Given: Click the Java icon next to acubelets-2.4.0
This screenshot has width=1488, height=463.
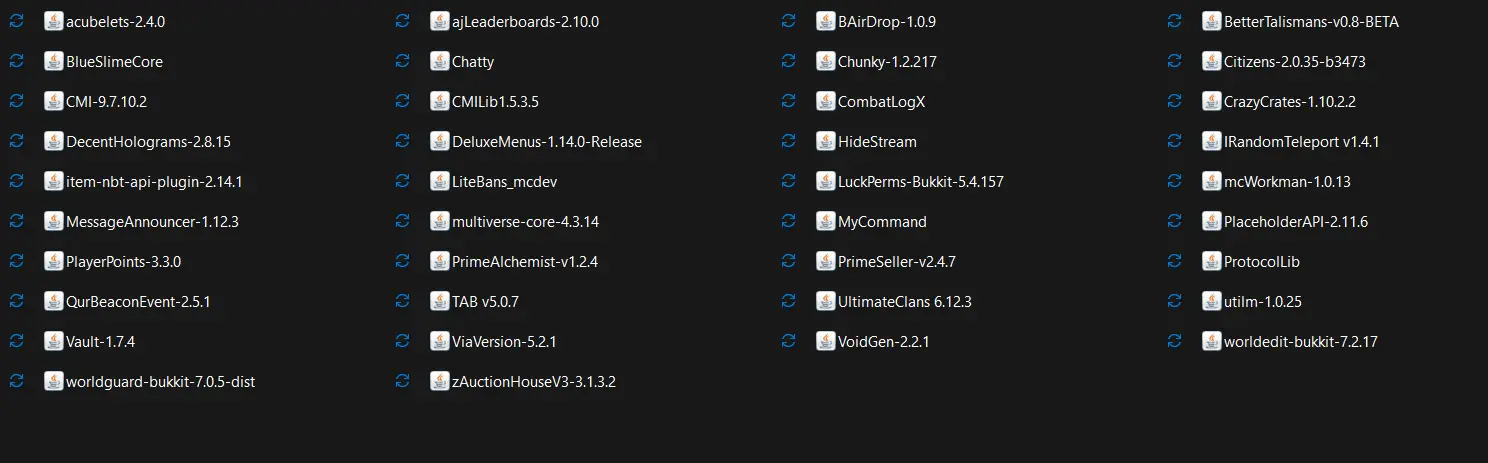Looking at the screenshot, I should [x=53, y=21].
